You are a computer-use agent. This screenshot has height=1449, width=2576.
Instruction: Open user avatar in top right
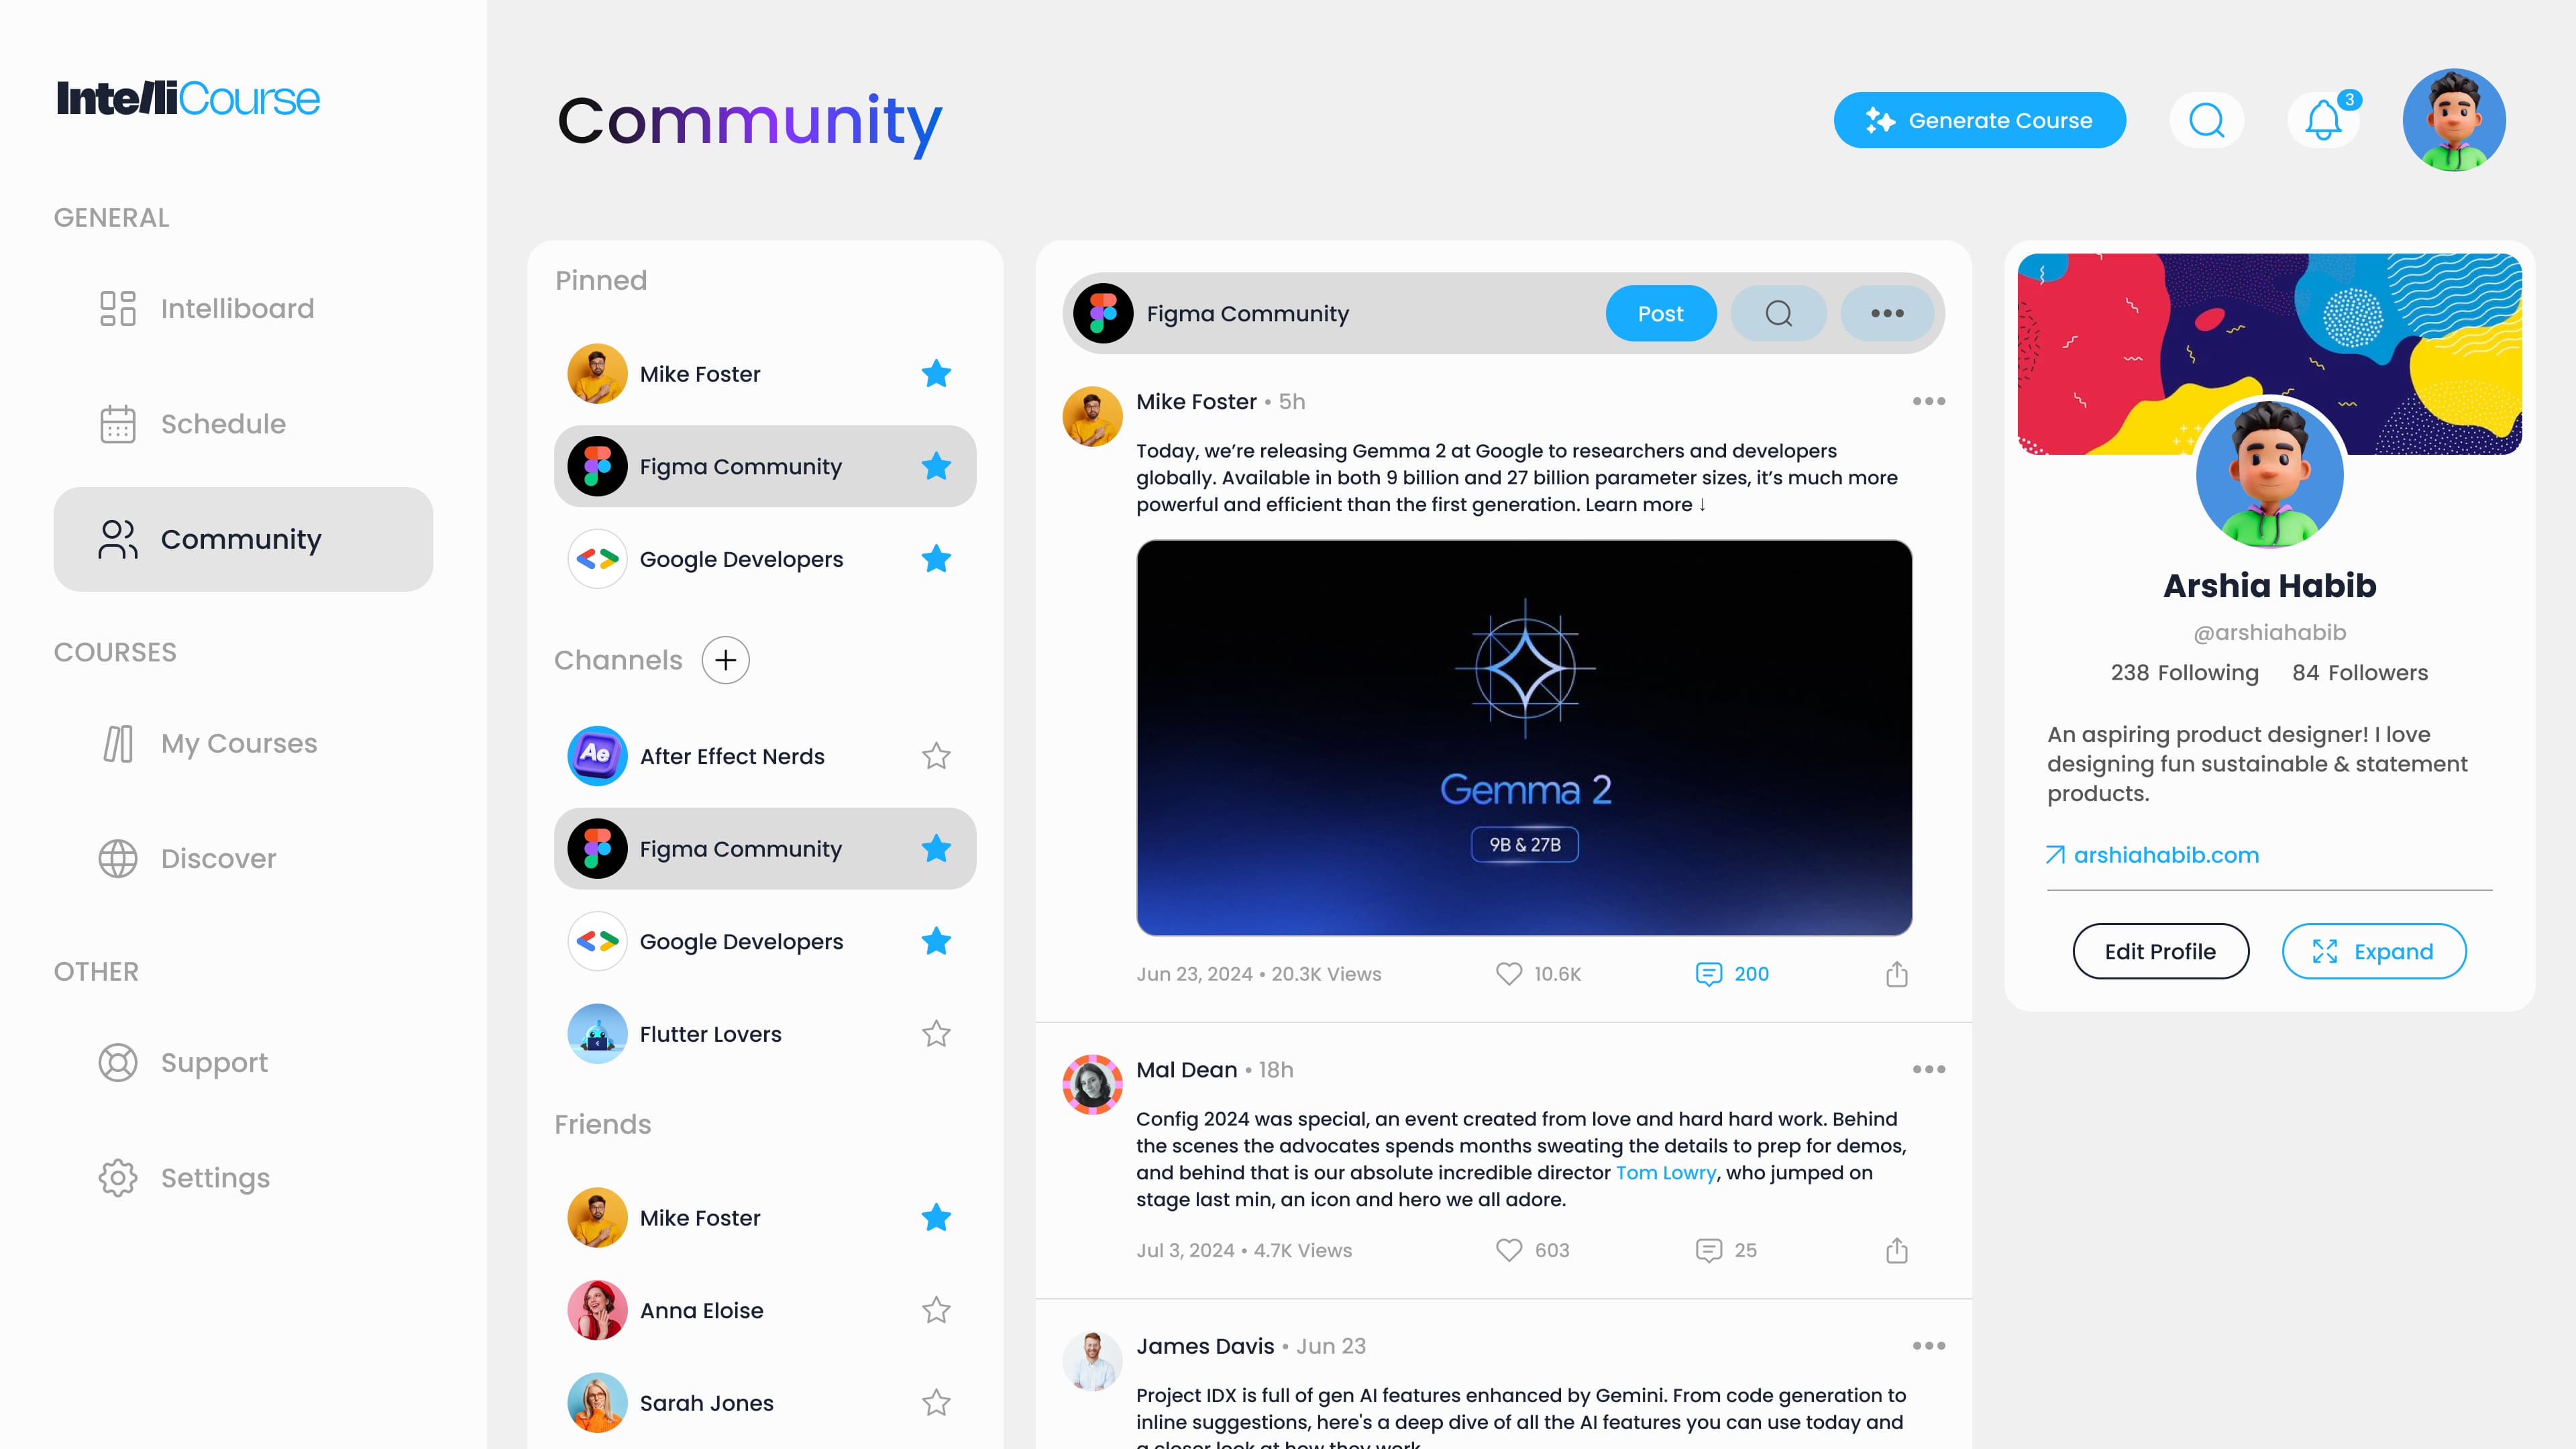click(x=2454, y=120)
